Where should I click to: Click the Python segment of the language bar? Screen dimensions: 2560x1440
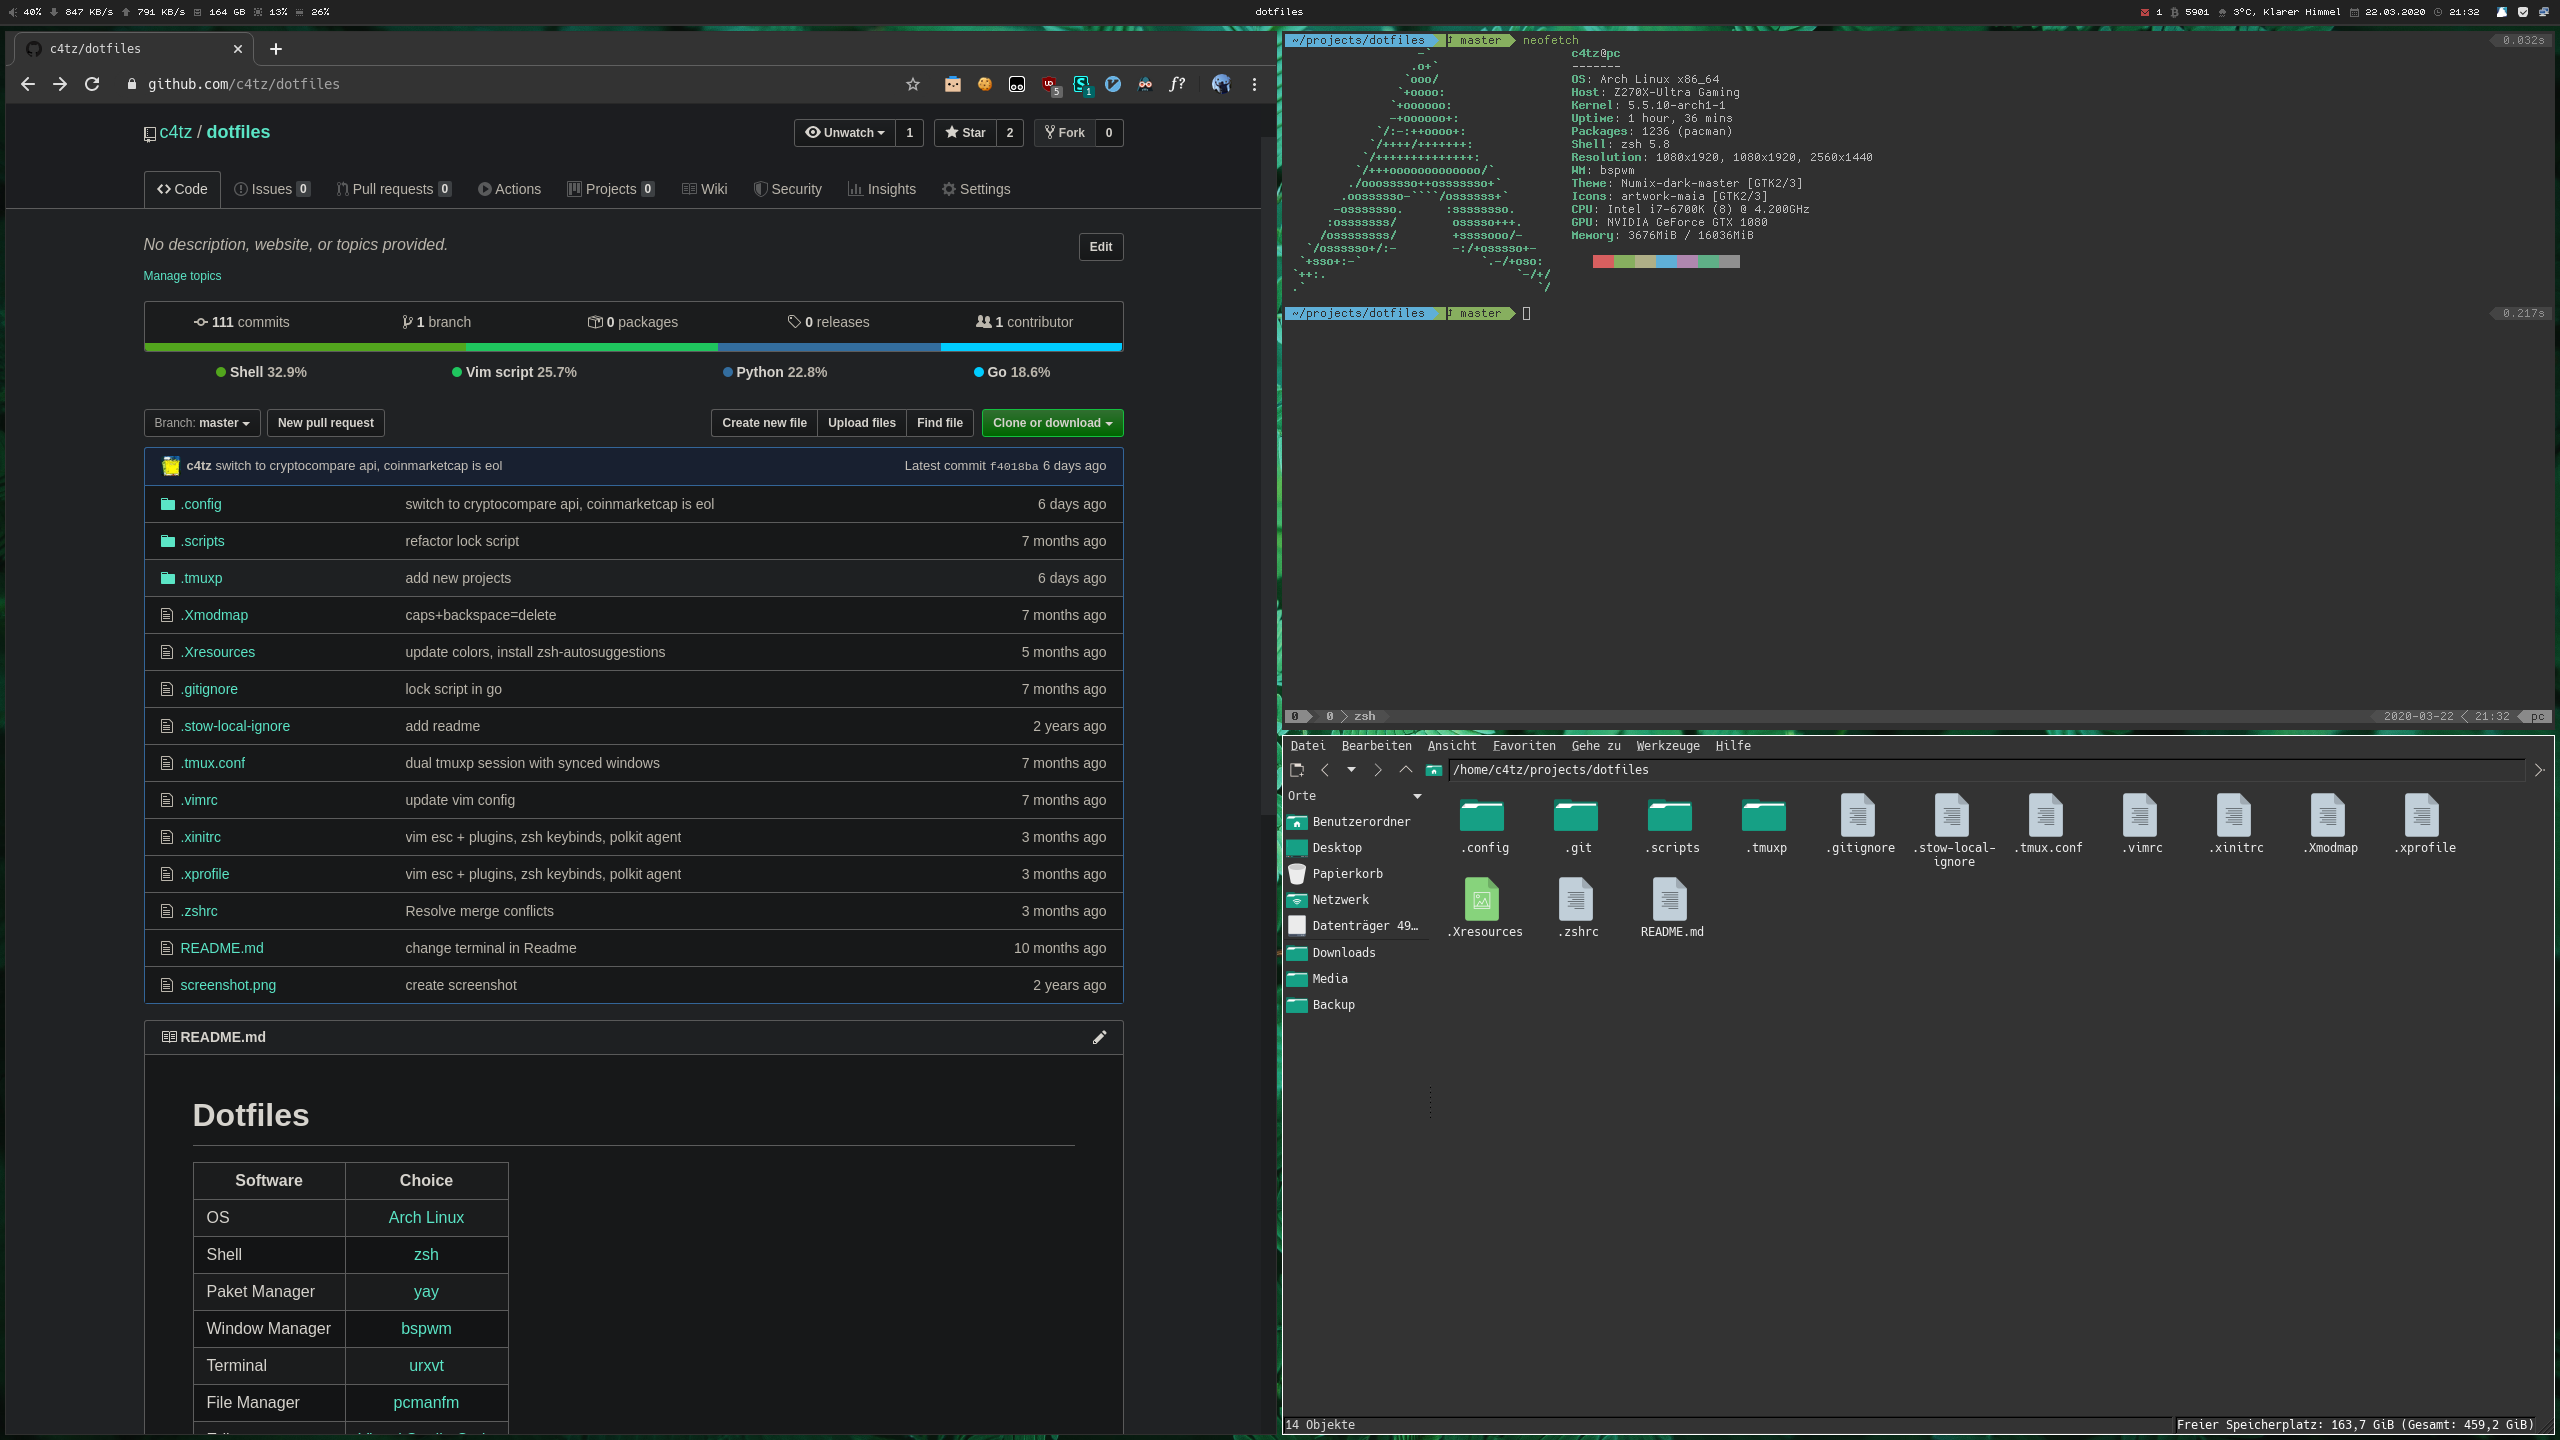(828, 348)
